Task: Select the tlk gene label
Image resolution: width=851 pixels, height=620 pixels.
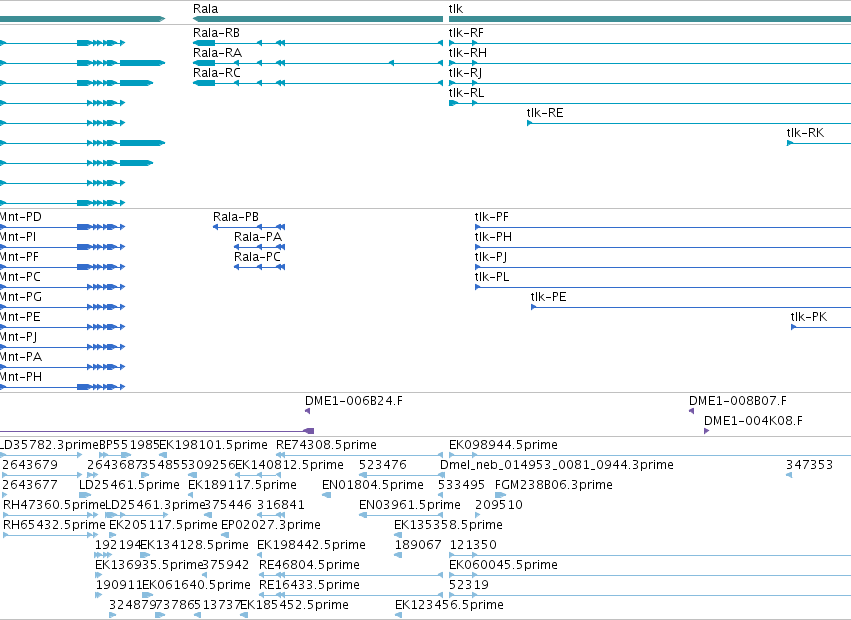Action: 456,9
